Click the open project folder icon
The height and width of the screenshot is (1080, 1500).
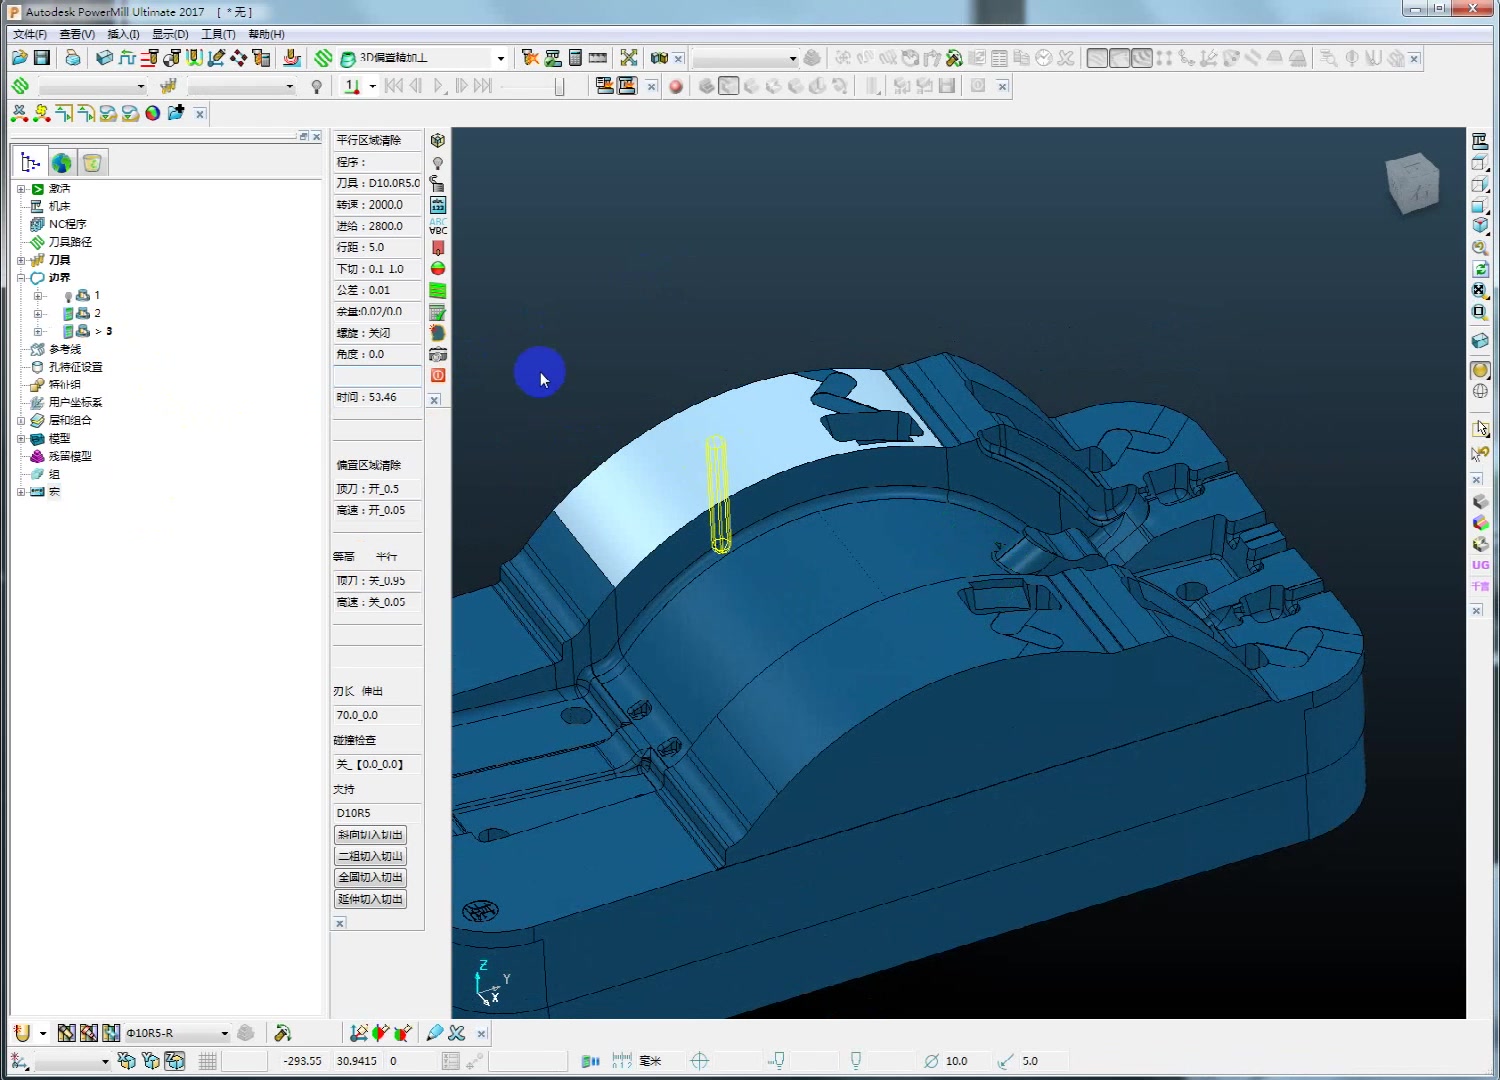coord(20,58)
